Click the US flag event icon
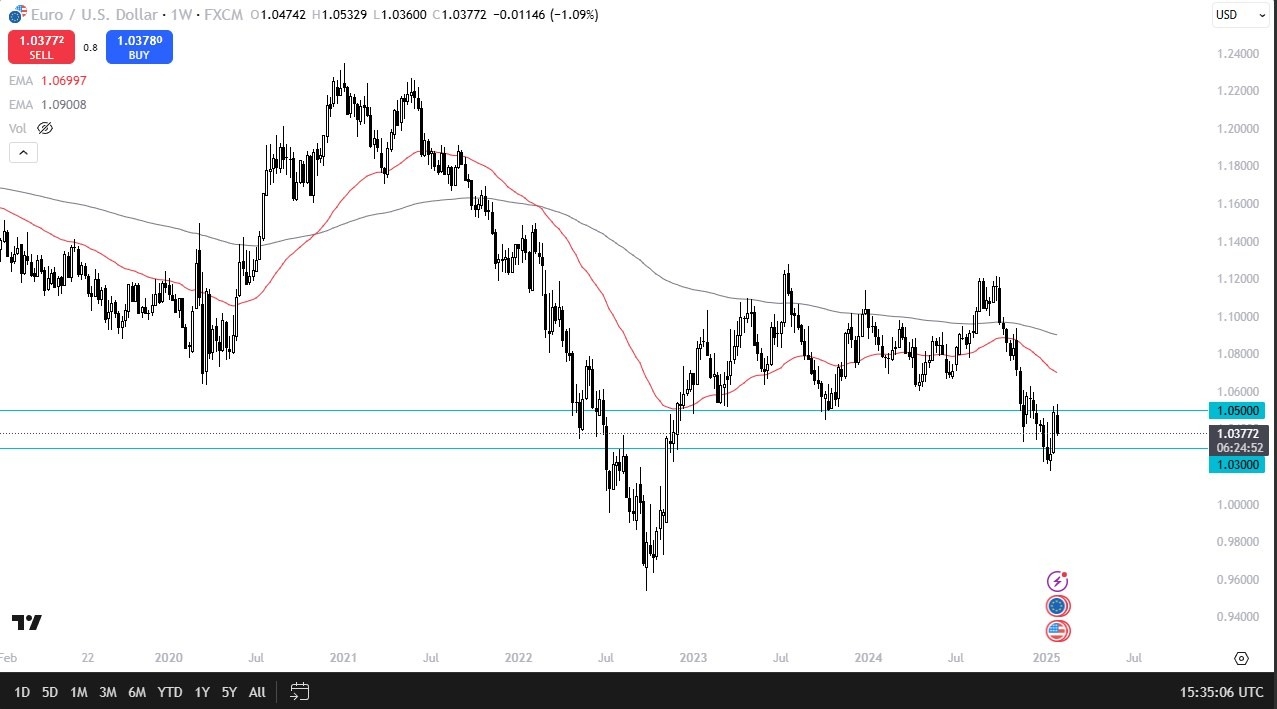 1057,631
